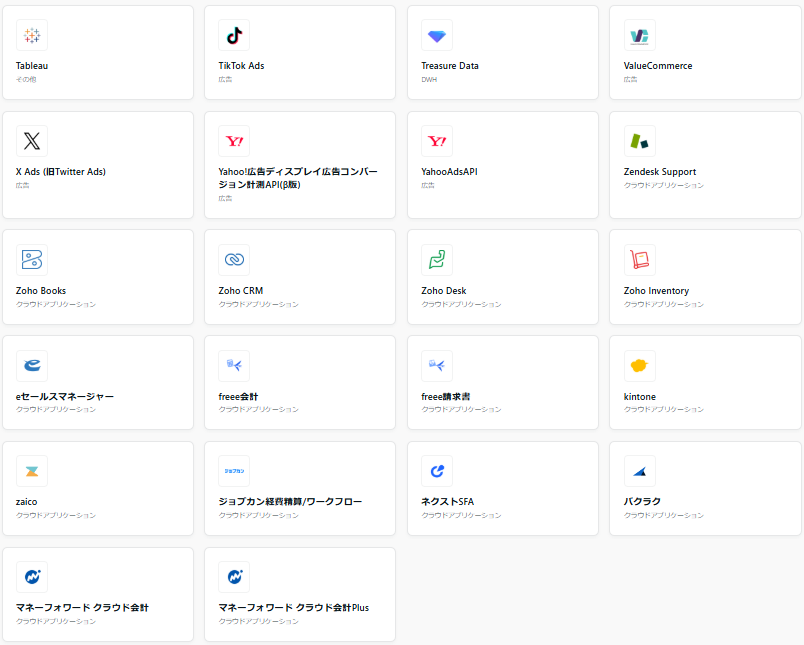Click the Zoho Books logo icon
The width and height of the screenshot is (804, 645).
tap(32, 260)
